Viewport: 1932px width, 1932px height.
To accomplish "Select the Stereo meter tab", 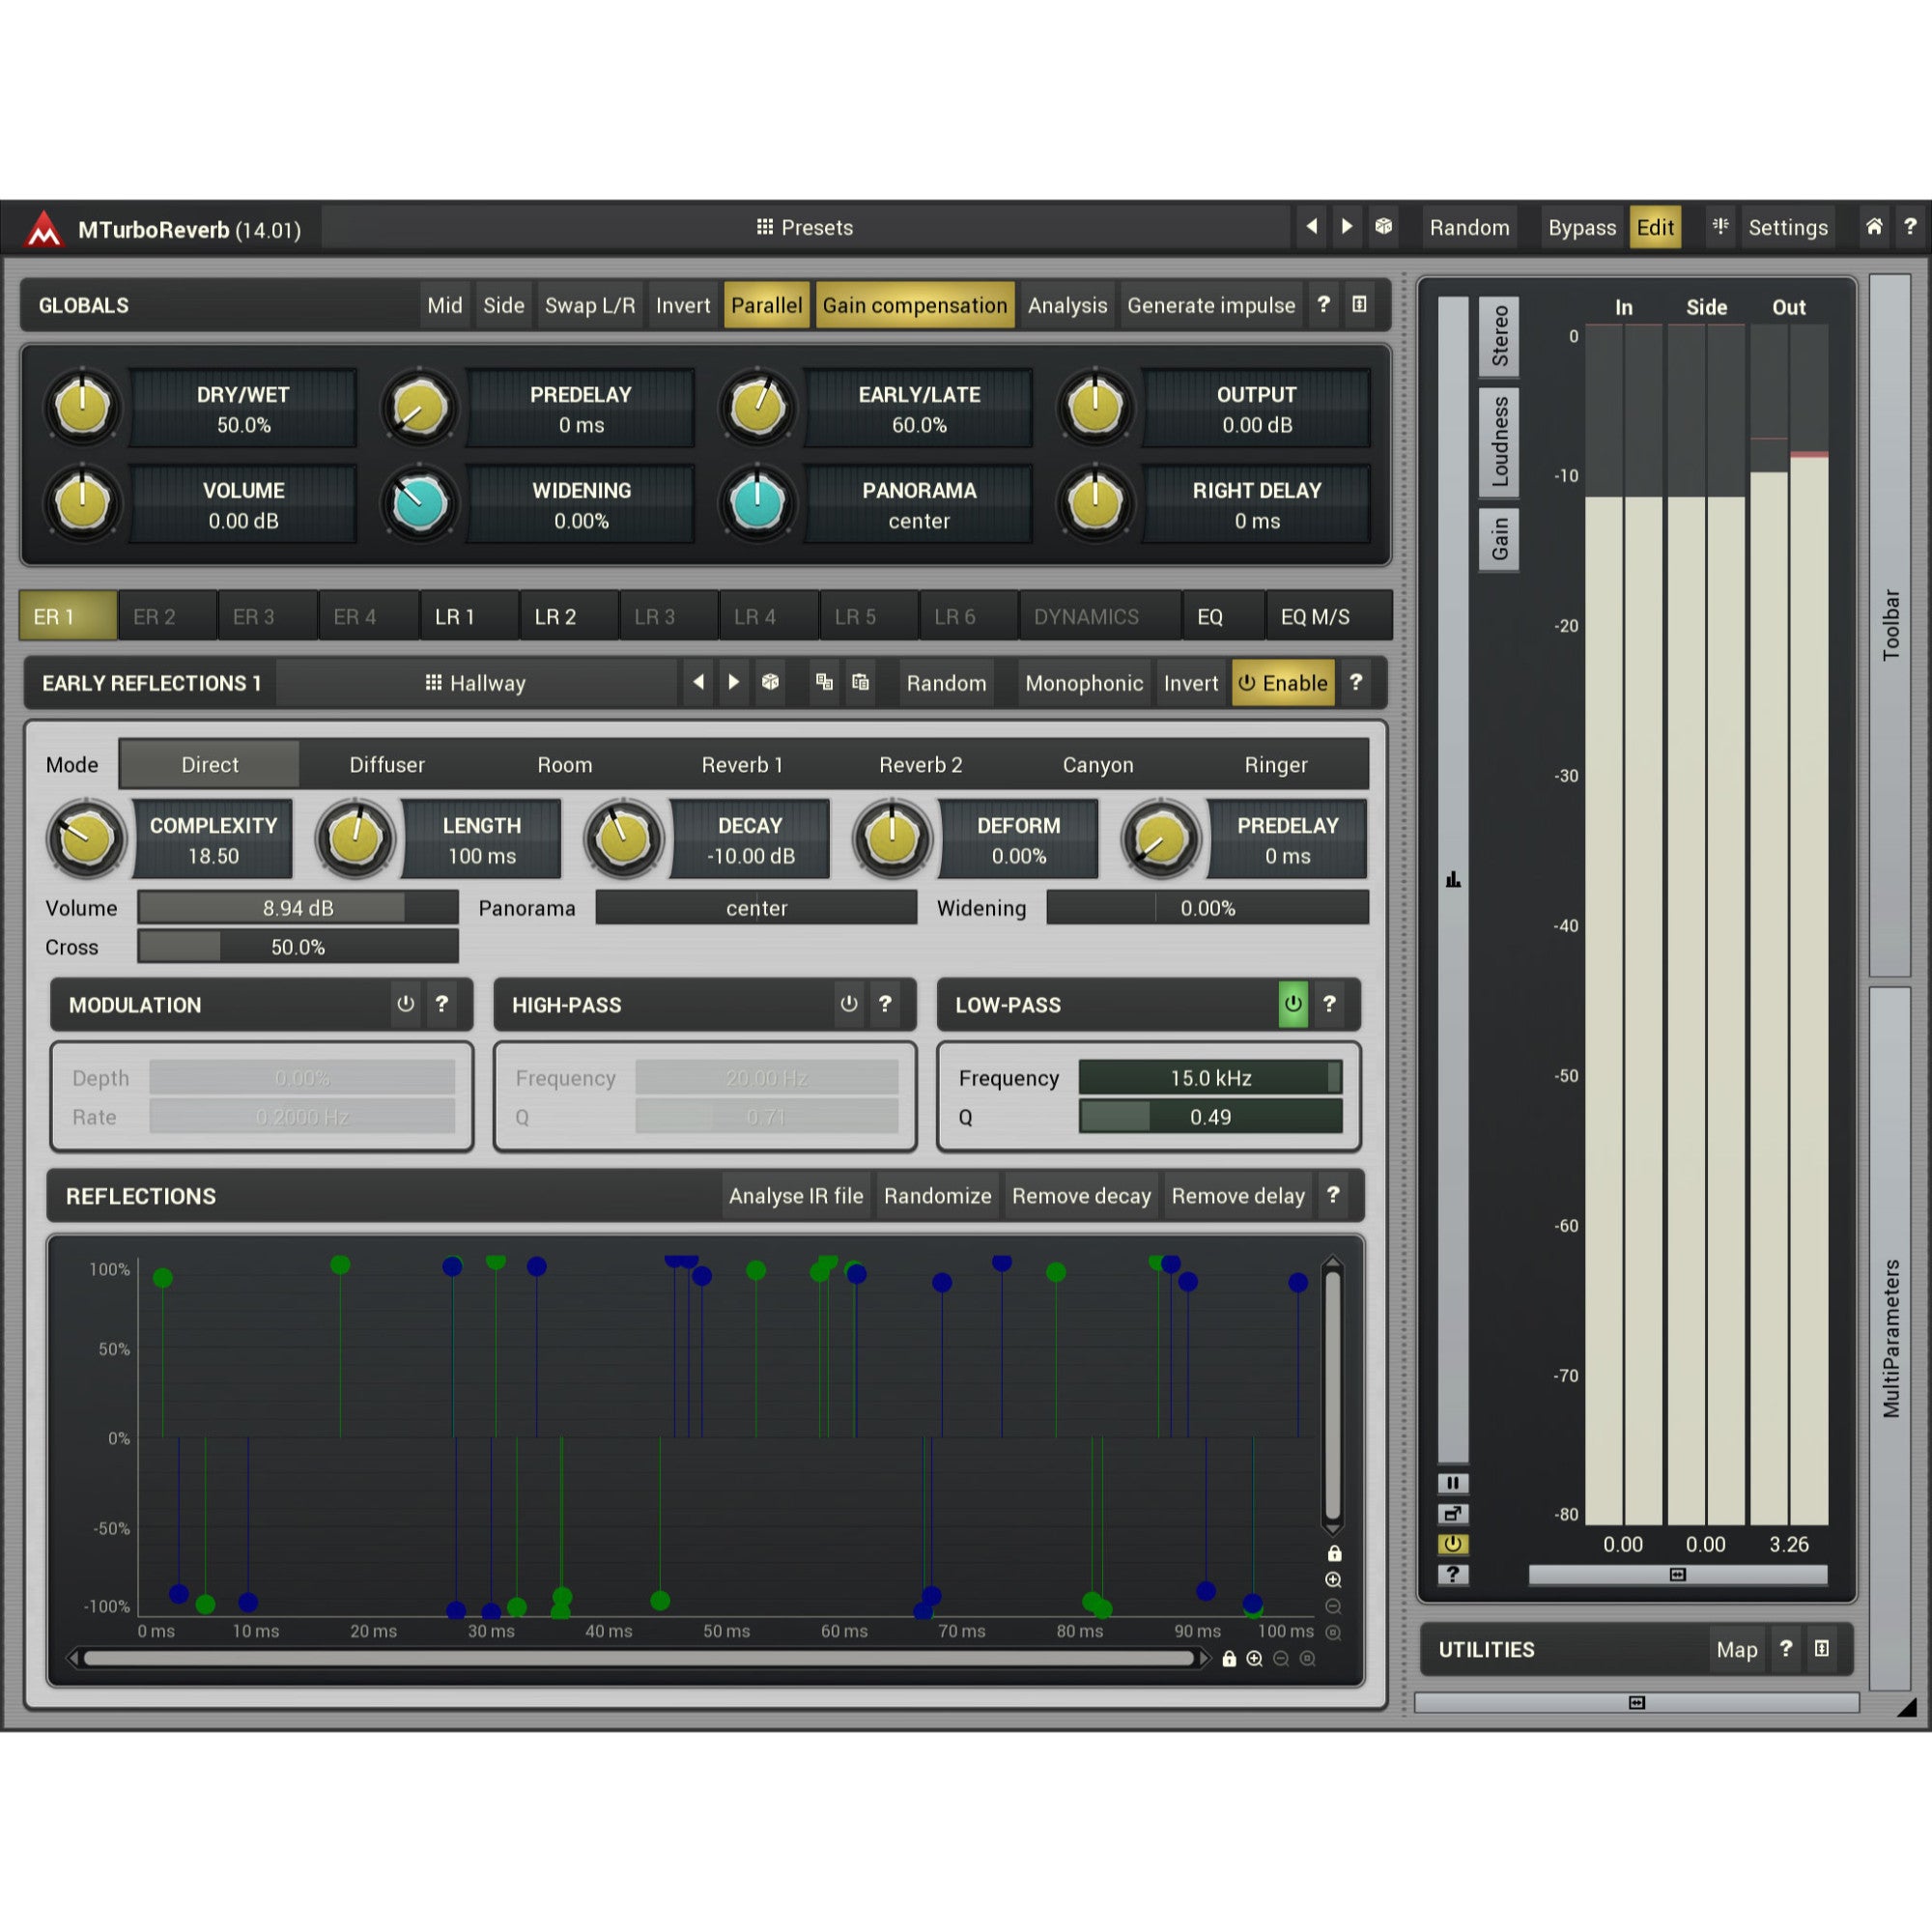I will [x=1499, y=337].
